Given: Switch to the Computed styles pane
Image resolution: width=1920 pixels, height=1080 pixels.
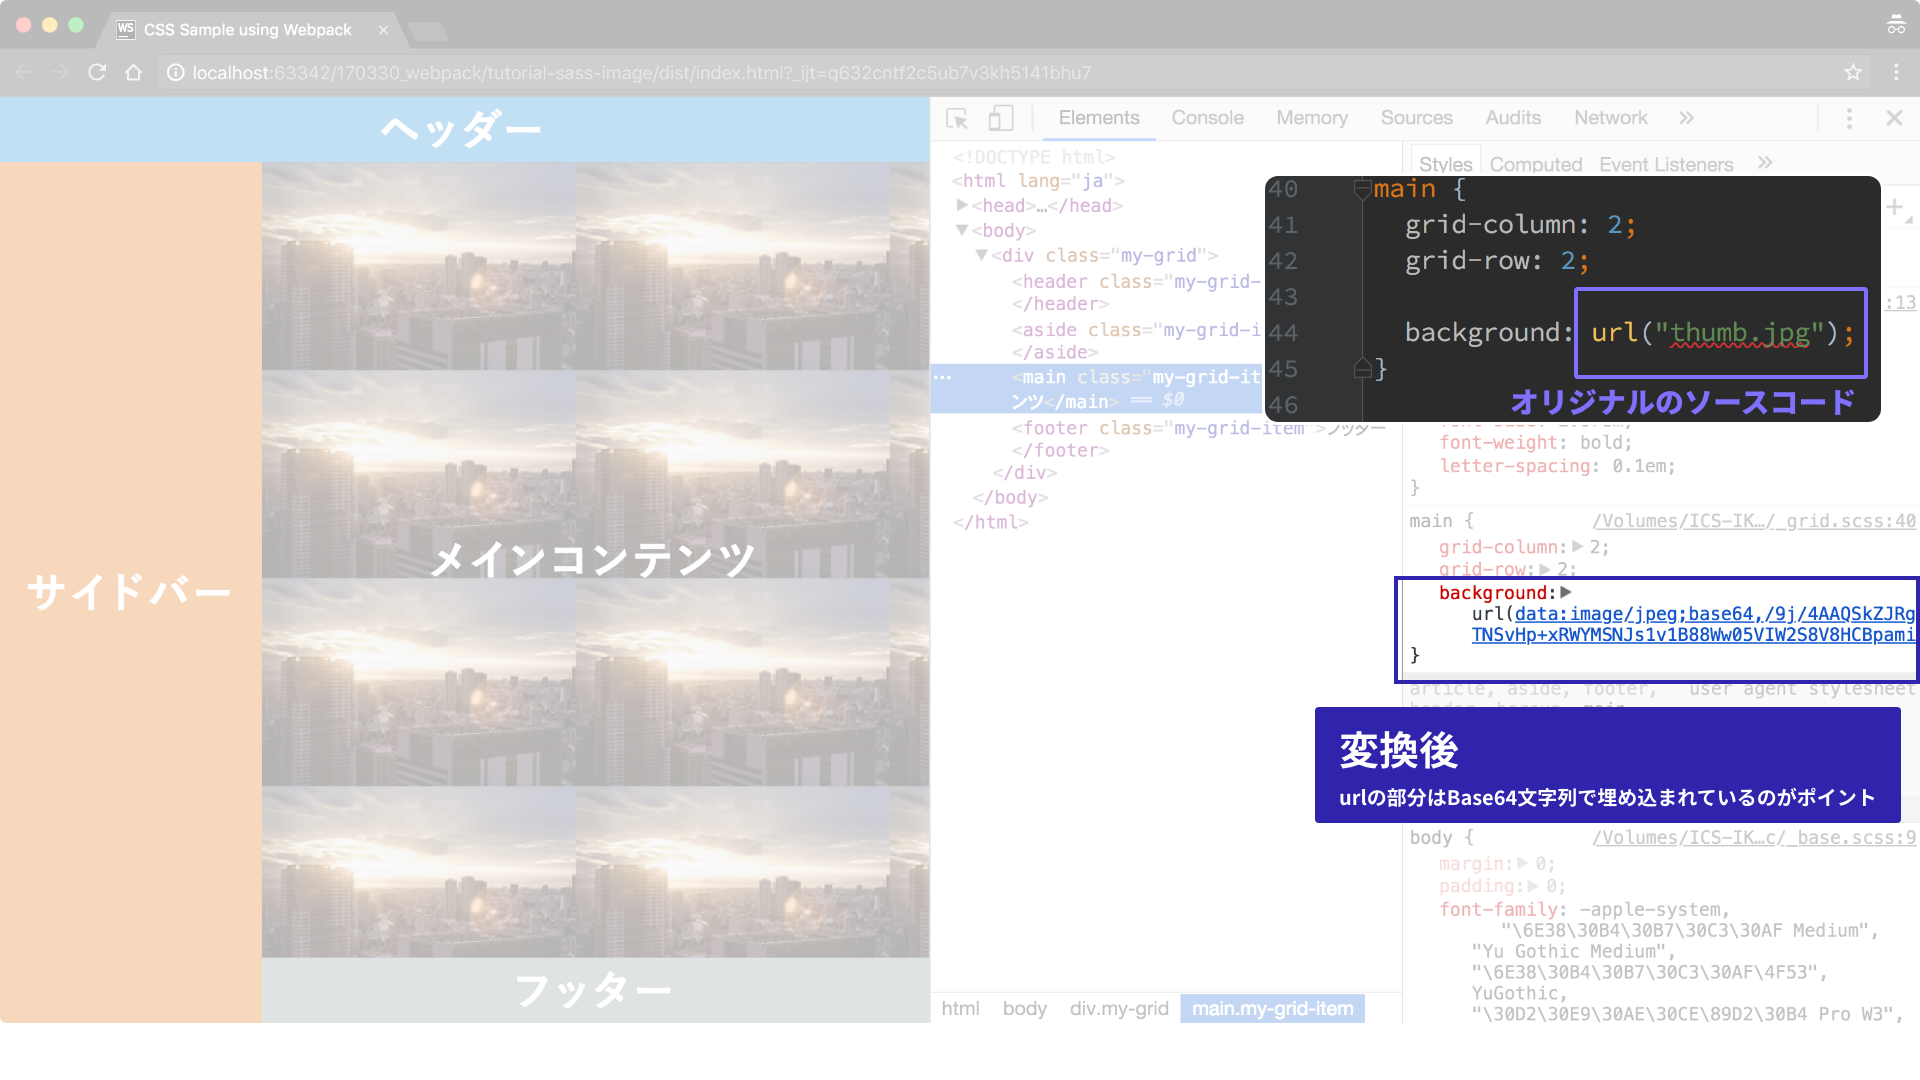Looking at the screenshot, I should [1535, 164].
